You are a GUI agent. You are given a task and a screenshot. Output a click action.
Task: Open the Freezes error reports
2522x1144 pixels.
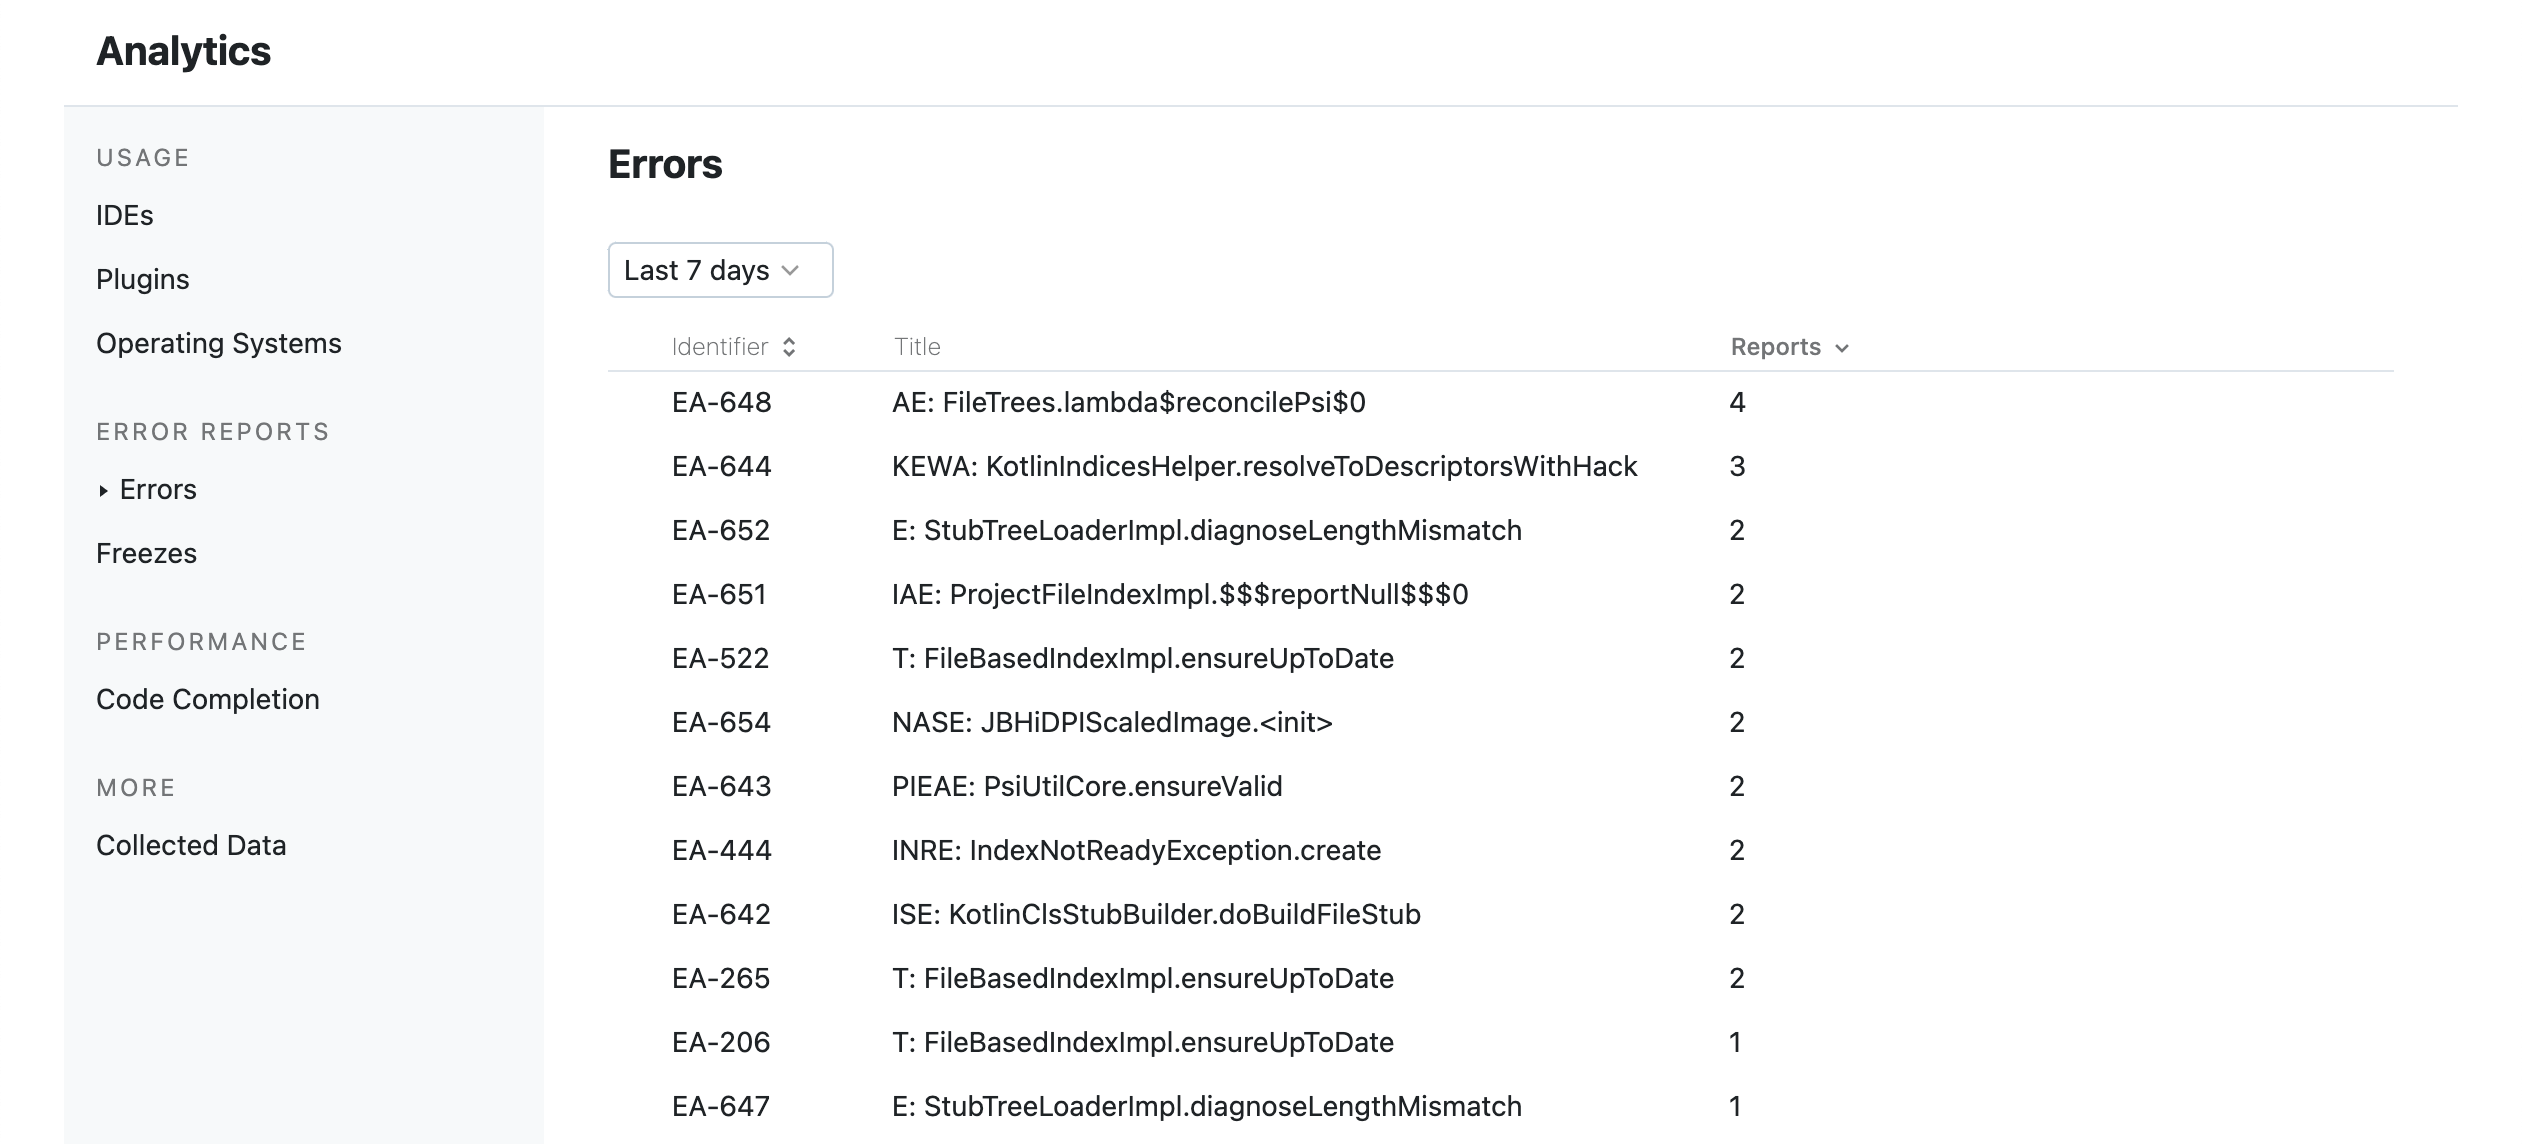(146, 552)
